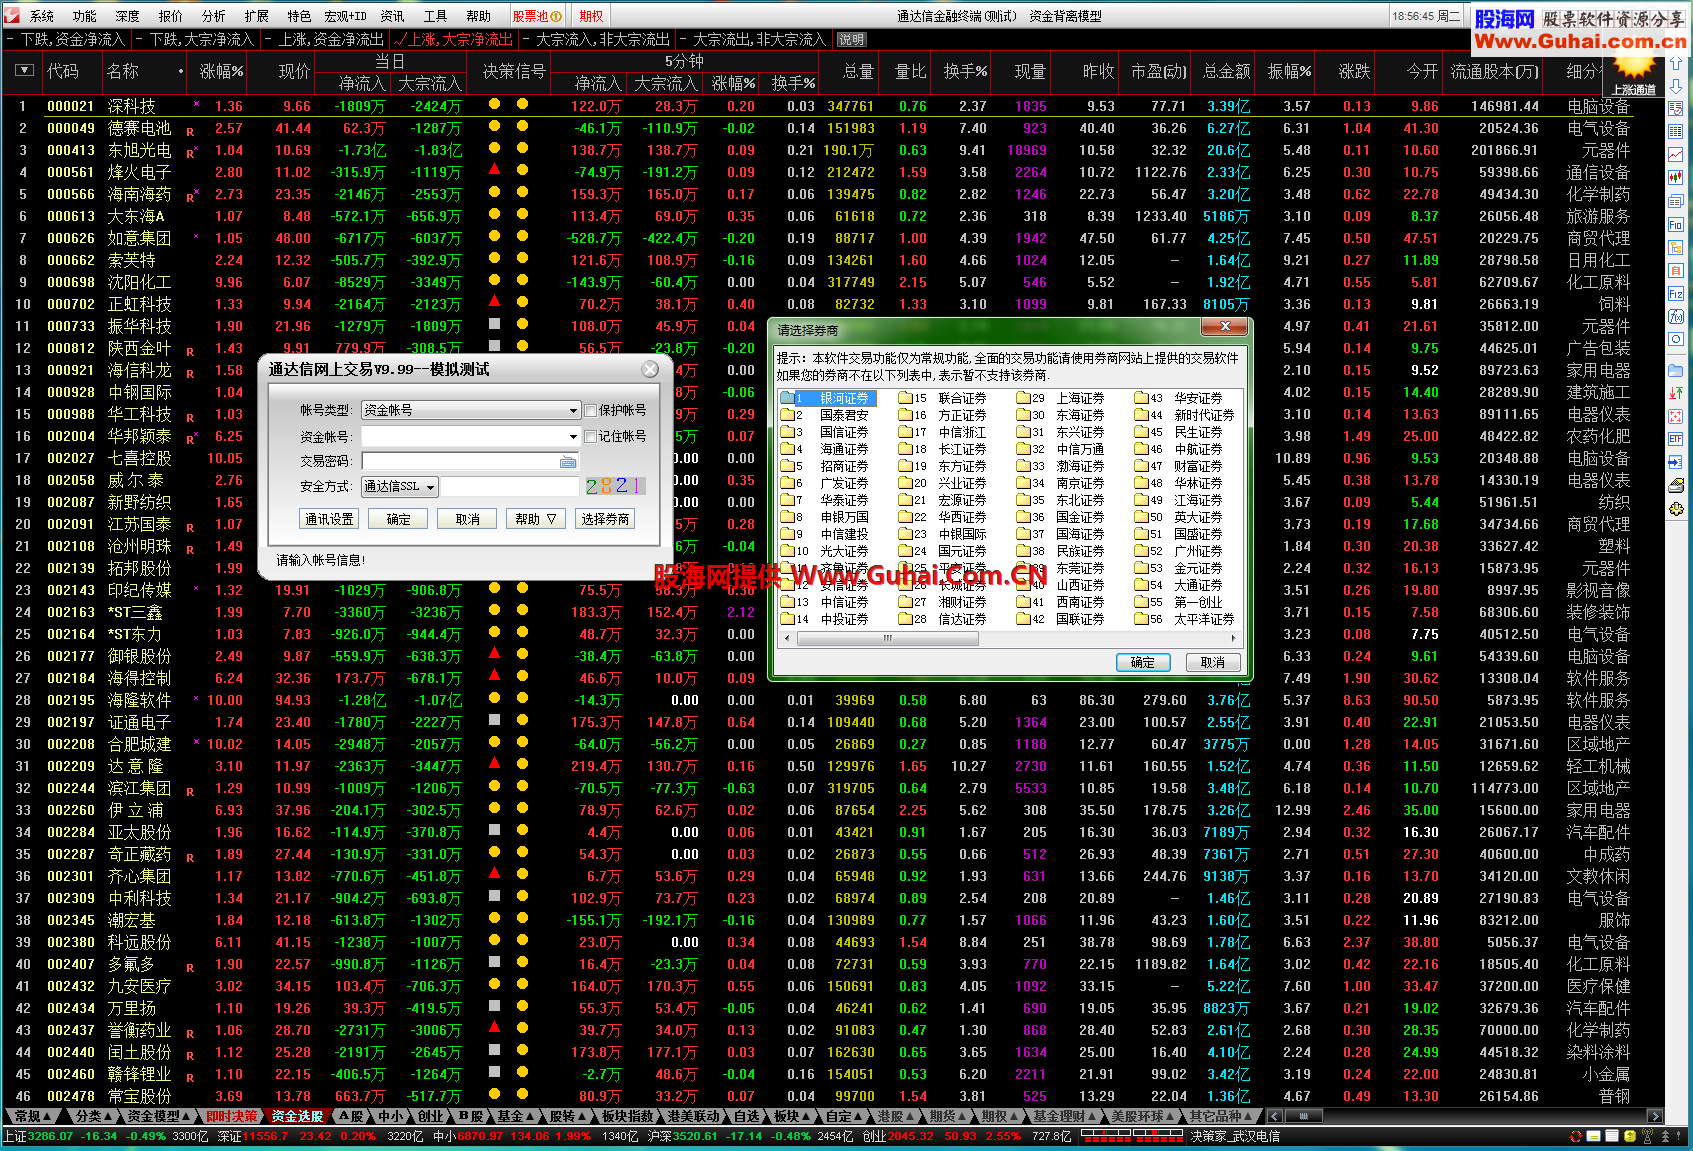Switch to the 港美联动 bottom tab

(693, 1116)
